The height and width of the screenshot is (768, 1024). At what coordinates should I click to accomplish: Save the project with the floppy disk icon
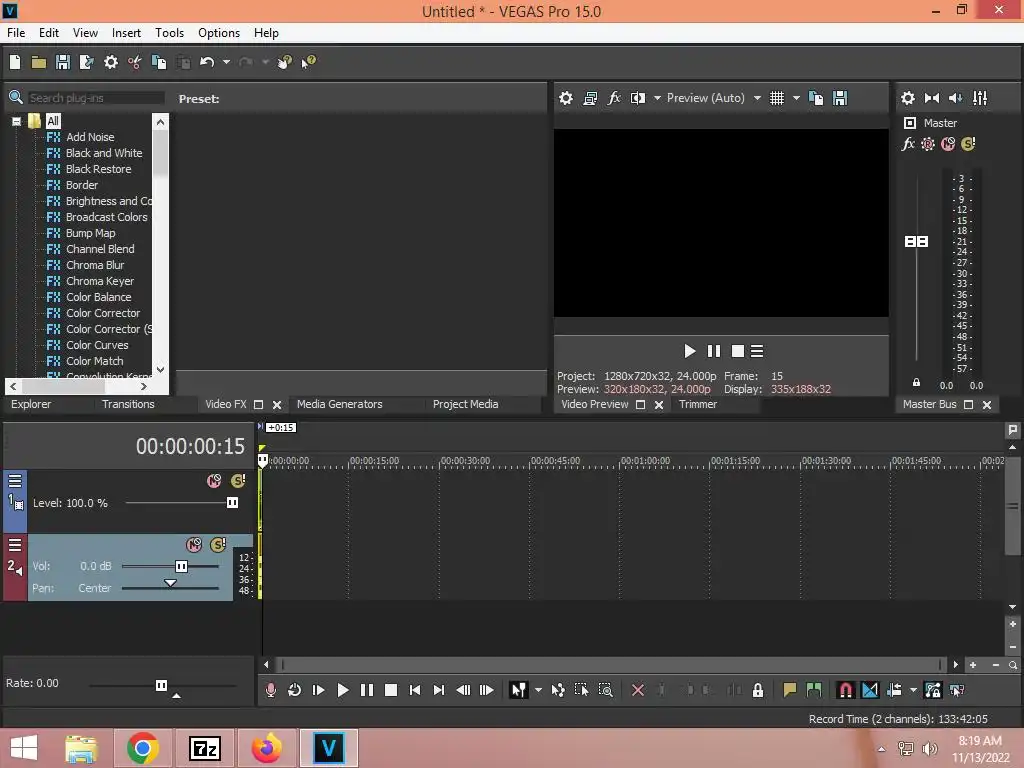pyautogui.click(x=63, y=62)
